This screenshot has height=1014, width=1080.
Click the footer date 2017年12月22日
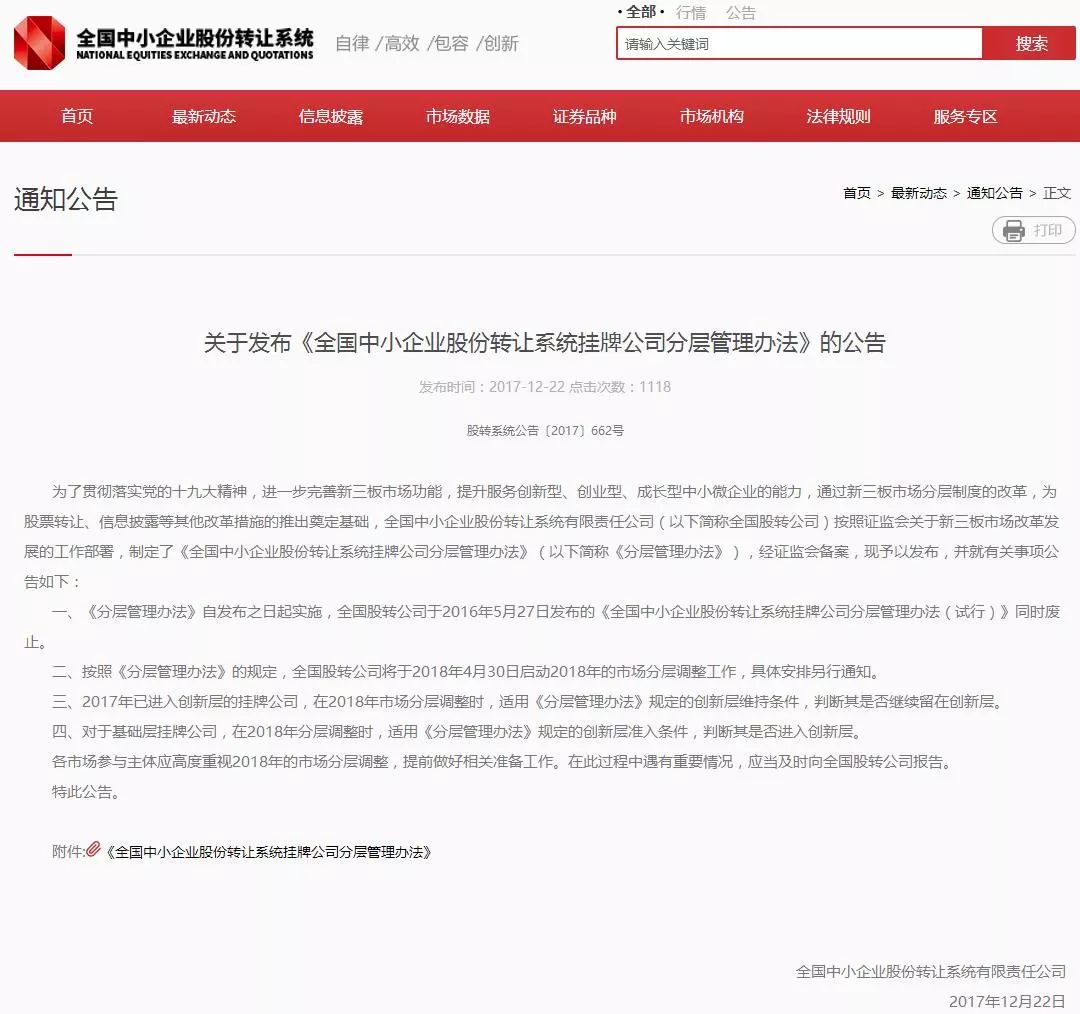click(x=1007, y=1001)
